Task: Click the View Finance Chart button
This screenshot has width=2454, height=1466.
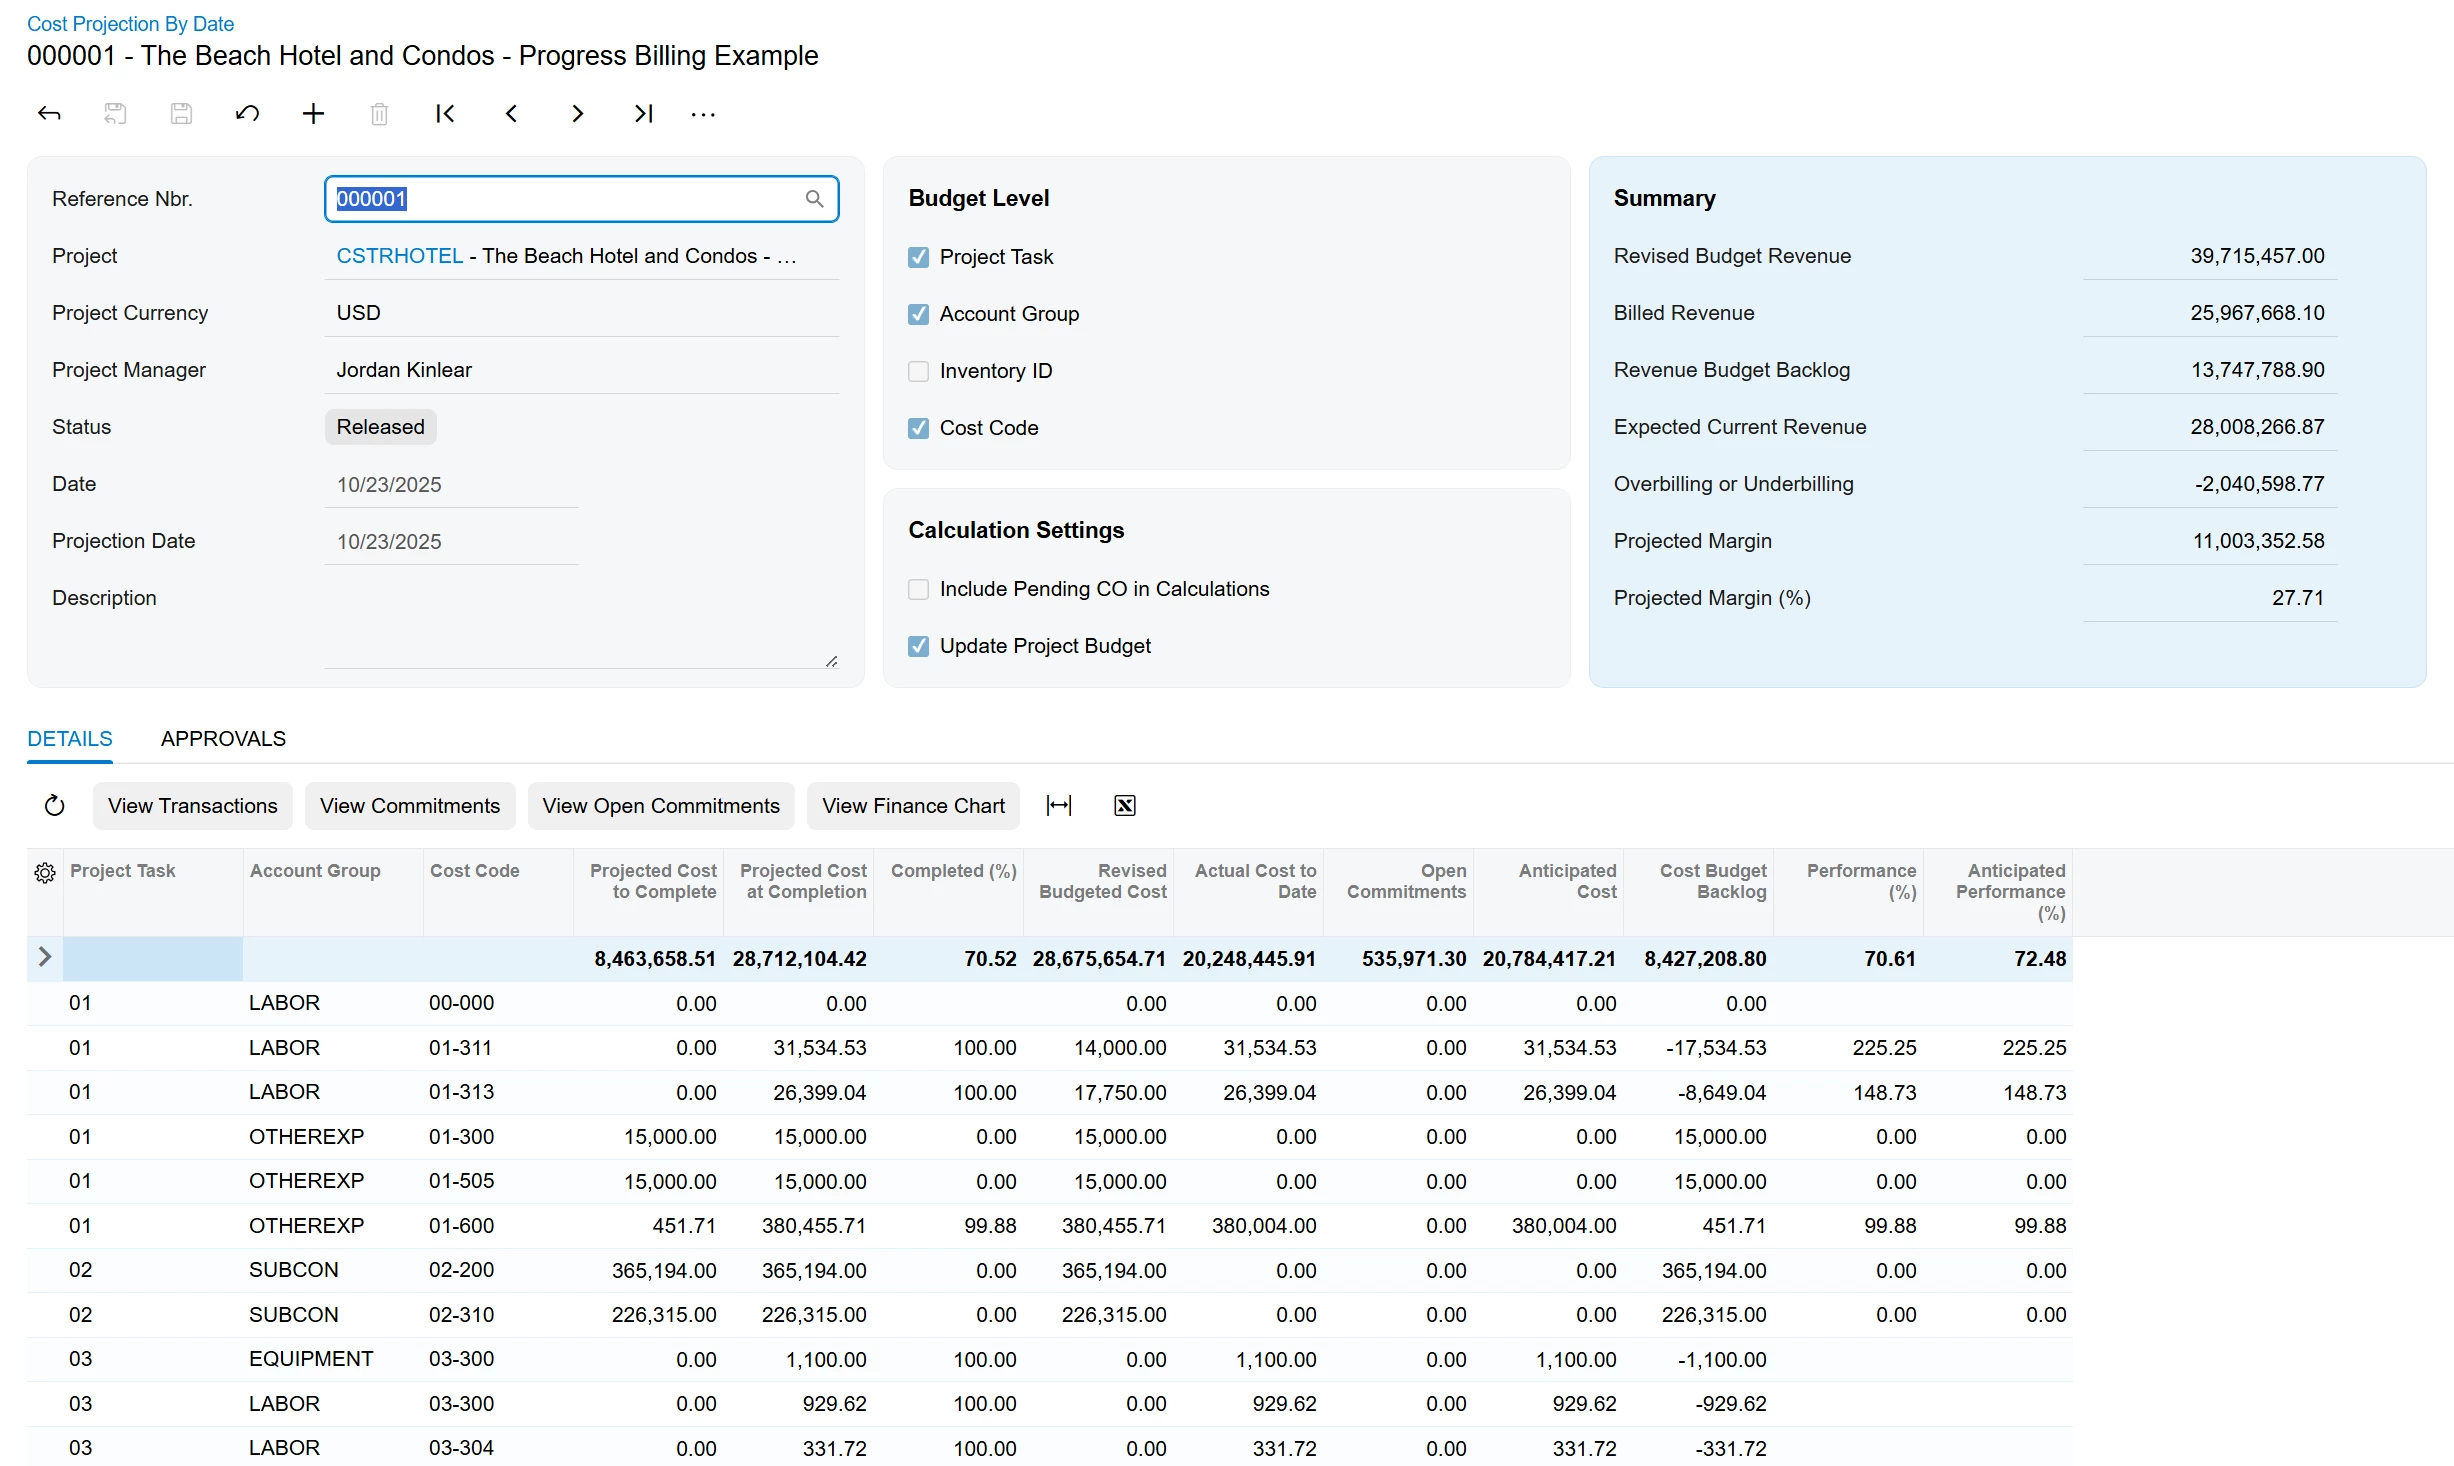Action: [x=912, y=806]
